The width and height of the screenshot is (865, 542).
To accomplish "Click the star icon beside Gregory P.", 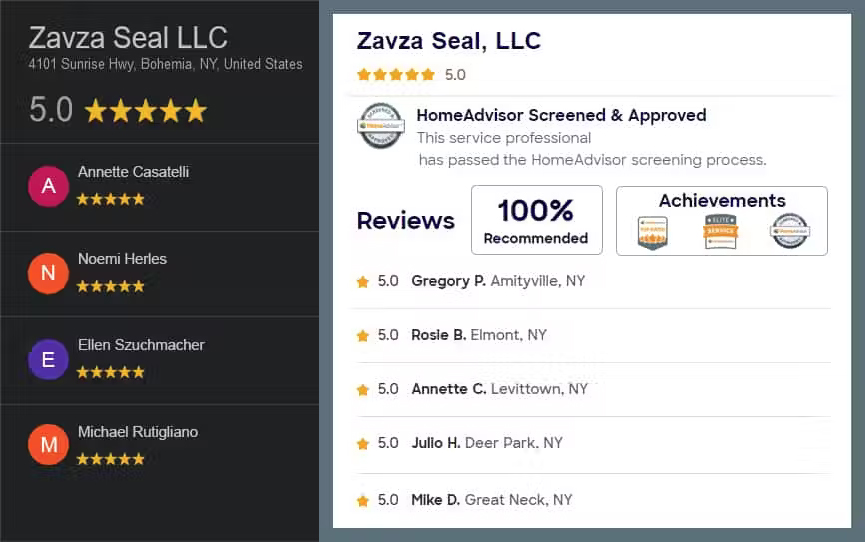I will (x=362, y=282).
